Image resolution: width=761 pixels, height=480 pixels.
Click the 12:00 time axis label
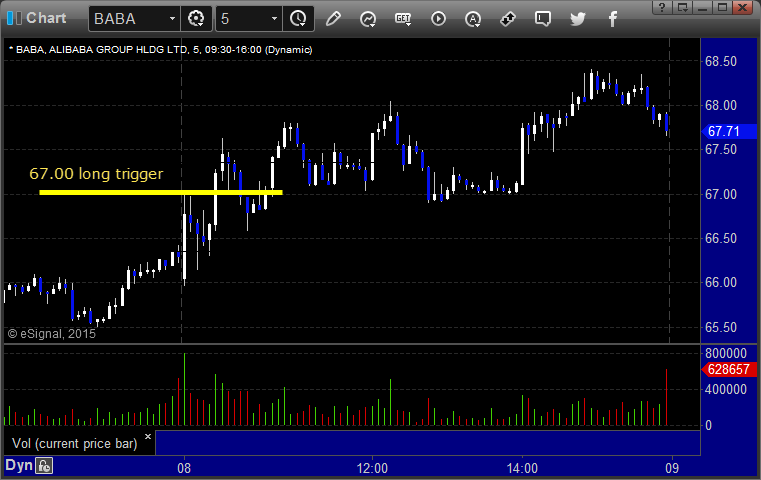372,468
